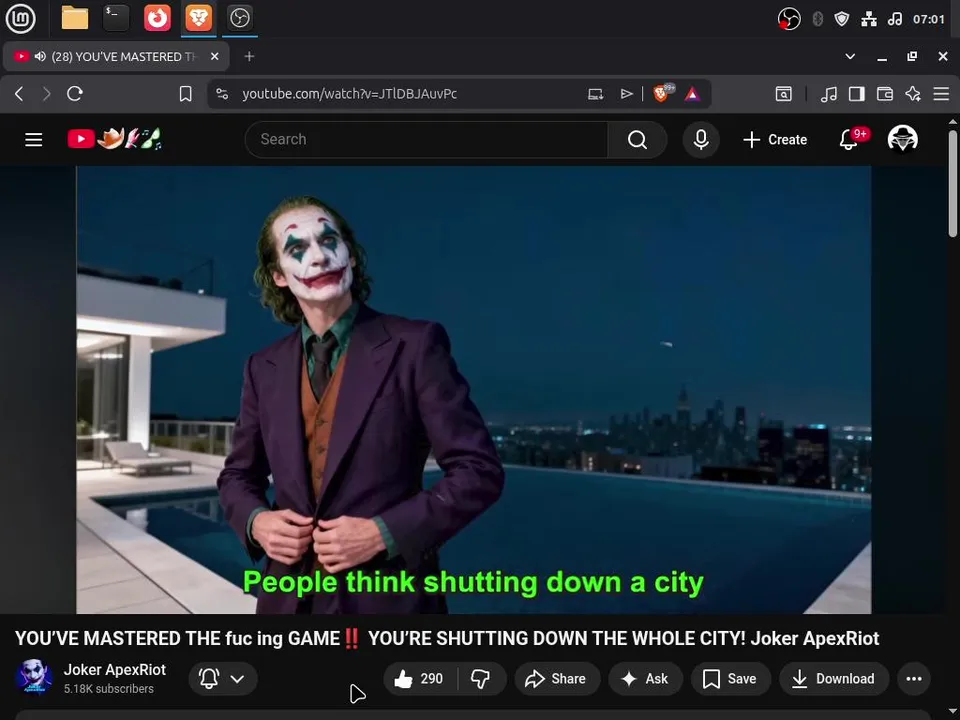Select the YOU'VE MASTERED YouTube tab
This screenshot has width=960, height=720.
point(116,56)
